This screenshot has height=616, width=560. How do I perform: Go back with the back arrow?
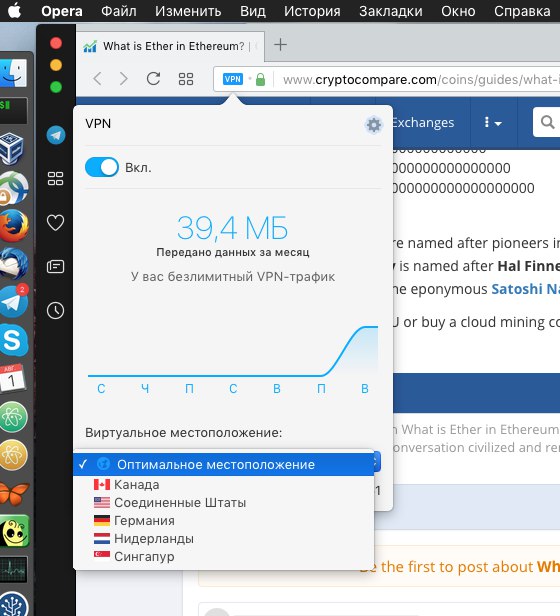(x=97, y=79)
